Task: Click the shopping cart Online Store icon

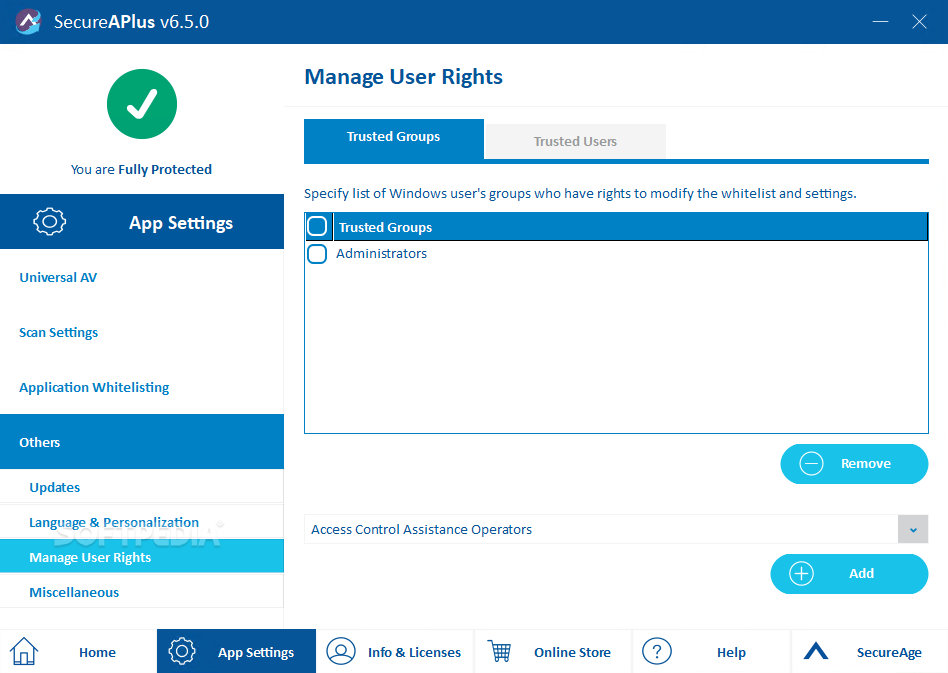Action: pos(500,651)
